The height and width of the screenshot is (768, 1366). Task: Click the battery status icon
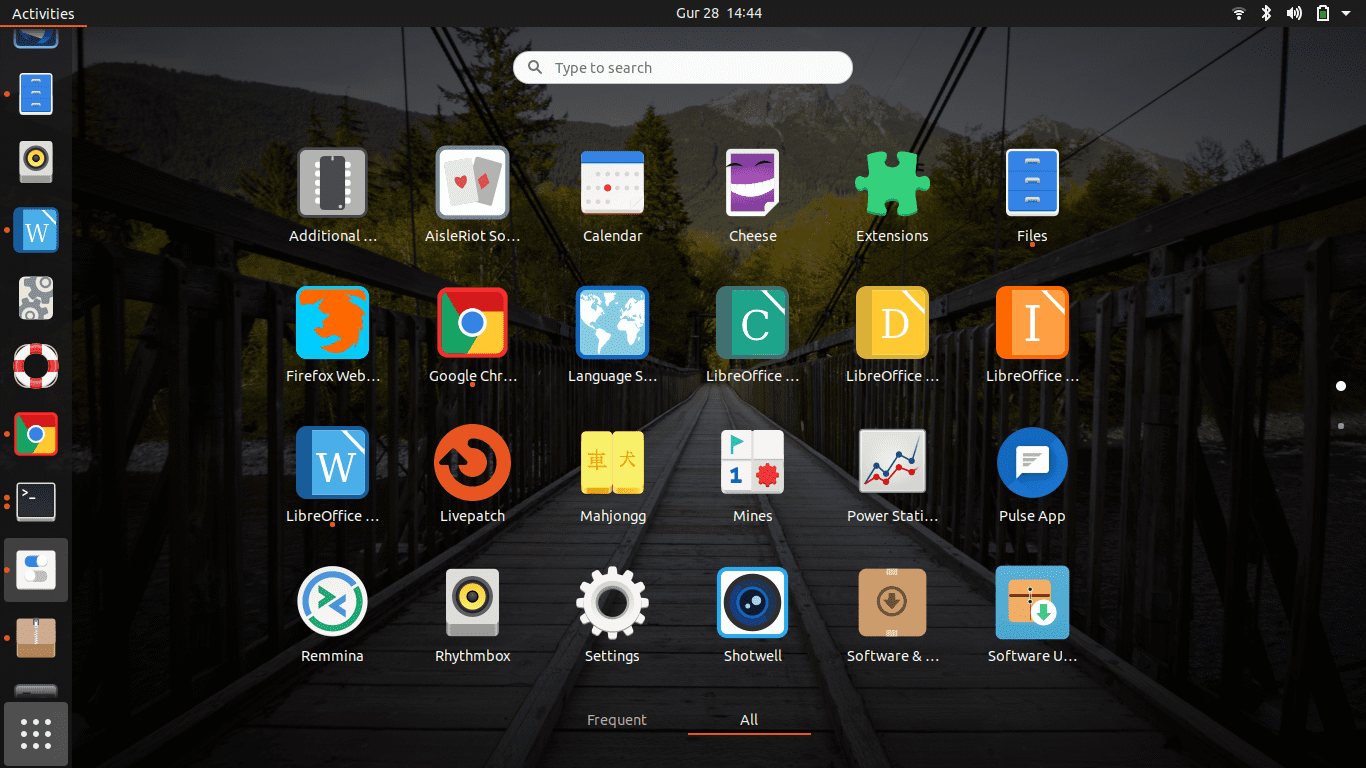(x=1323, y=13)
